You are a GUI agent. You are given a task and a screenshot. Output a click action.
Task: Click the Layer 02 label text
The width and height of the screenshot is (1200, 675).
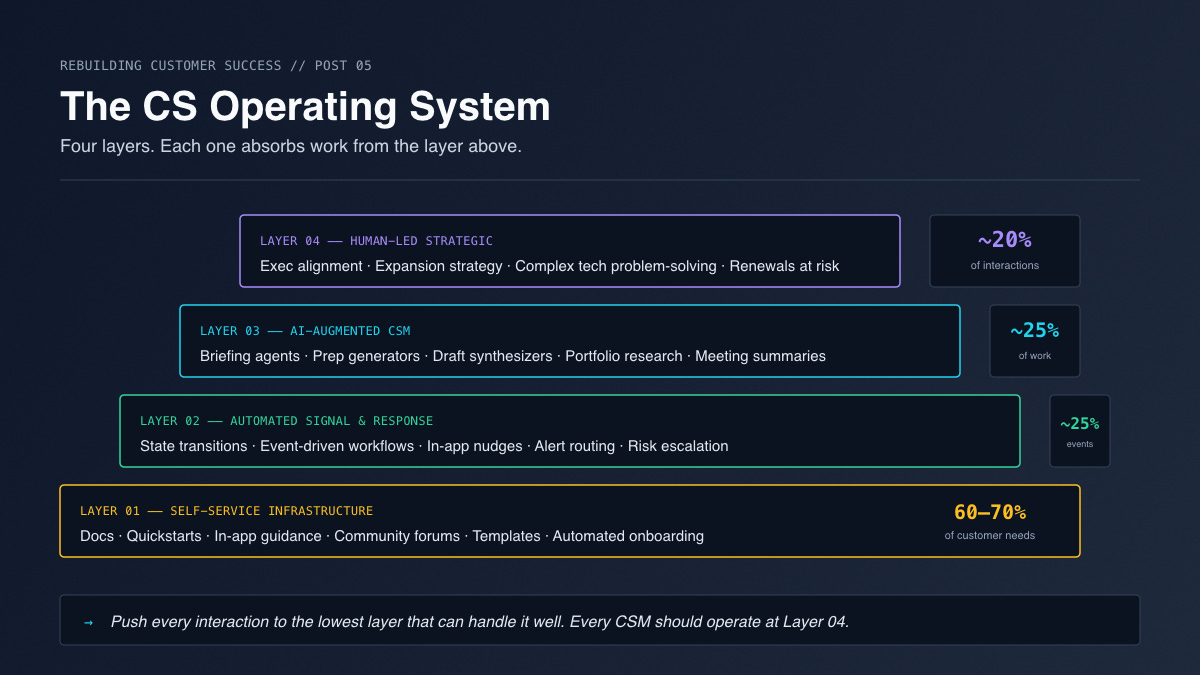tap(286, 421)
